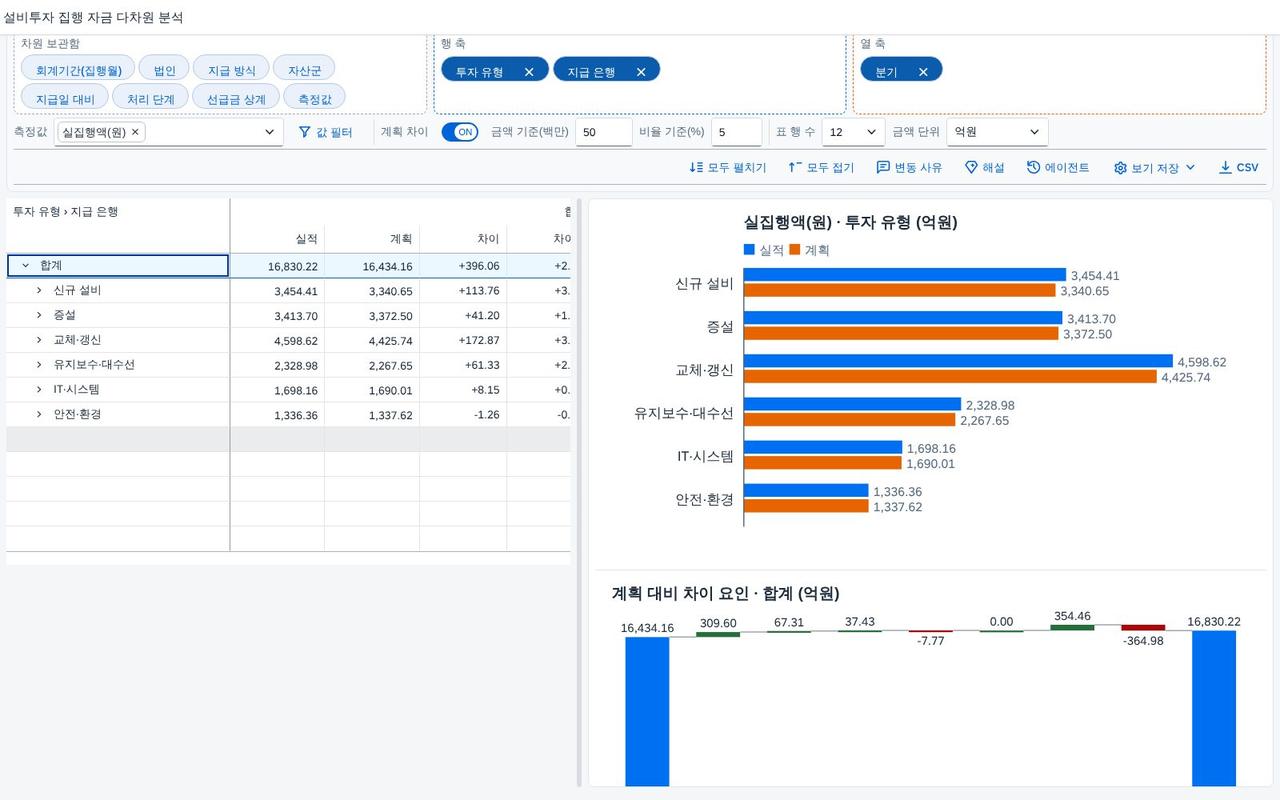Click the 비율 기준(%) input field
Image resolution: width=1280 pixels, height=800 pixels.
point(738,132)
